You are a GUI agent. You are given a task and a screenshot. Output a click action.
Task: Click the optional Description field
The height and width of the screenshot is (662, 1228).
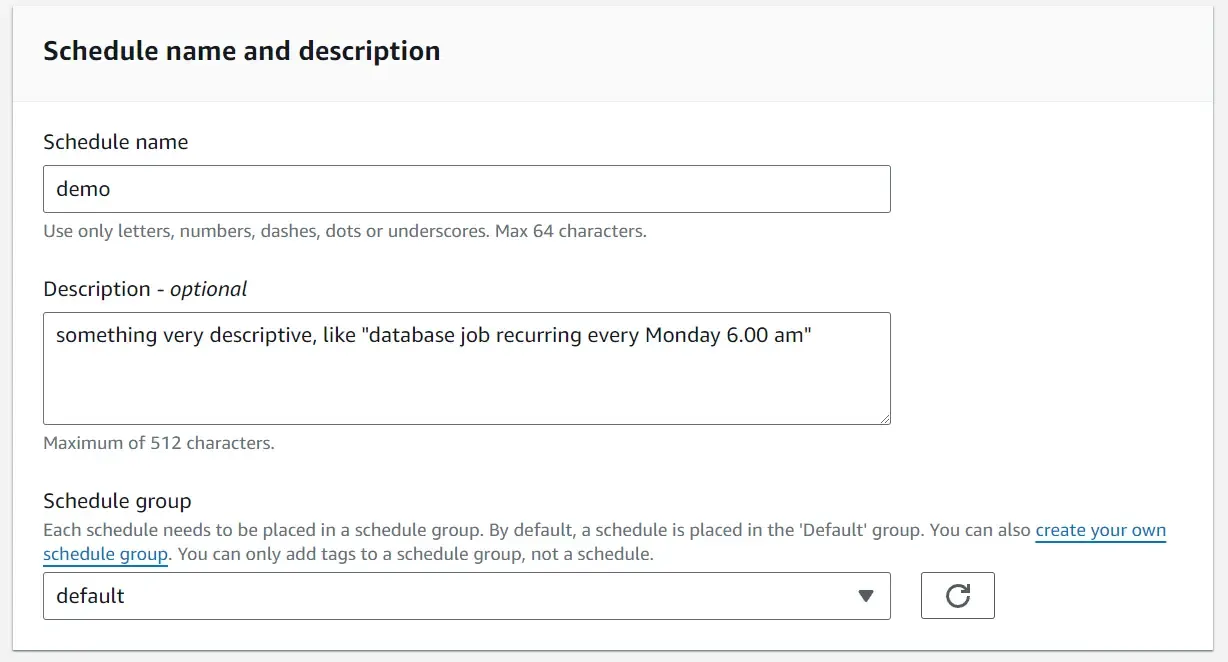point(466,368)
